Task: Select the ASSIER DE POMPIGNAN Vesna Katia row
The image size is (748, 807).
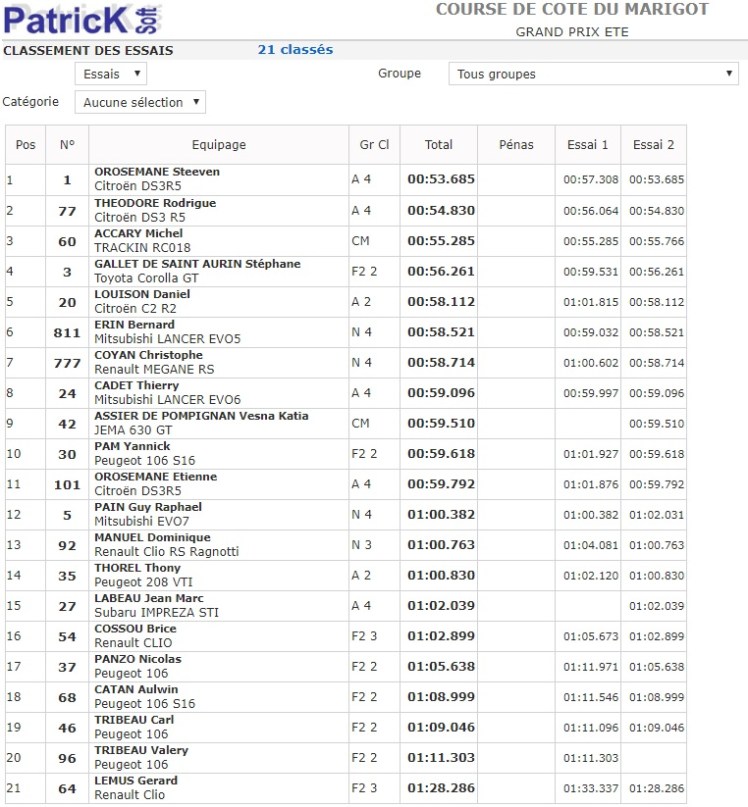Action: pyautogui.click(x=201, y=416)
